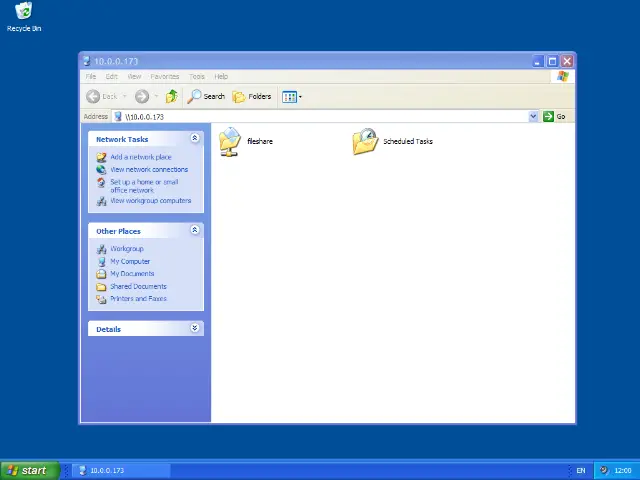
Task: Open the Tools menu
Action: tap(197, 77)
